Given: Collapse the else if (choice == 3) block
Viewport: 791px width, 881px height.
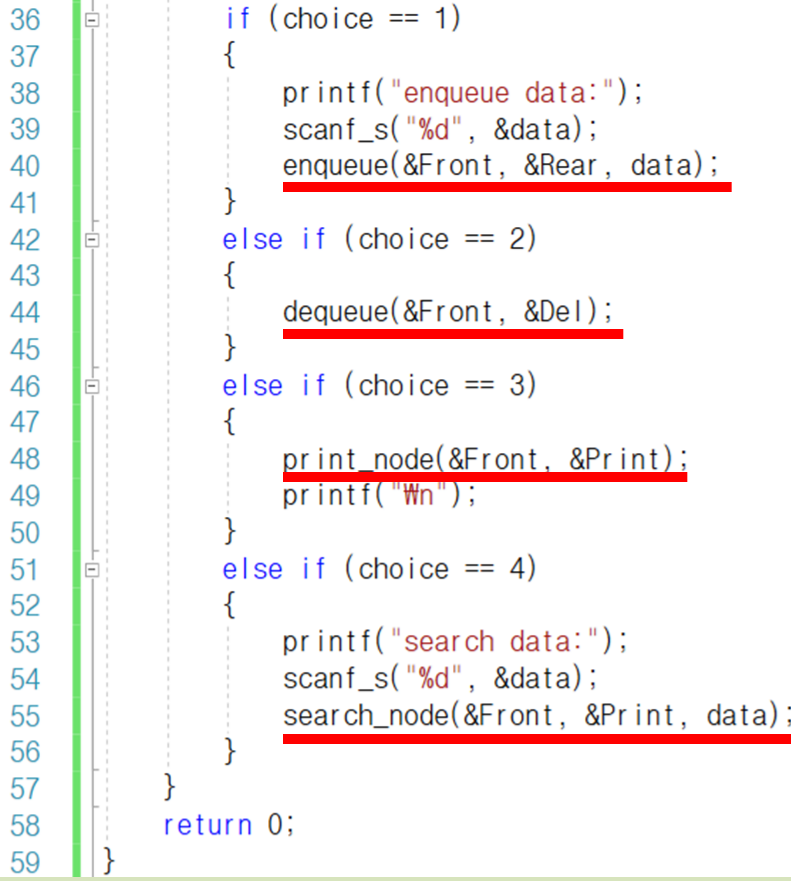Looking at the screenshot, I should pyautogui.click(x=92, y=387).
